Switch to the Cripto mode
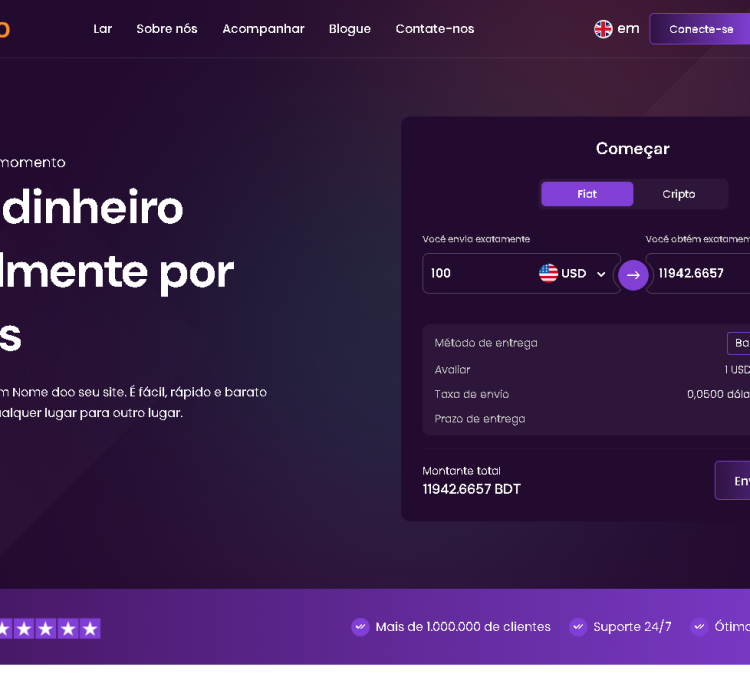 679,194
